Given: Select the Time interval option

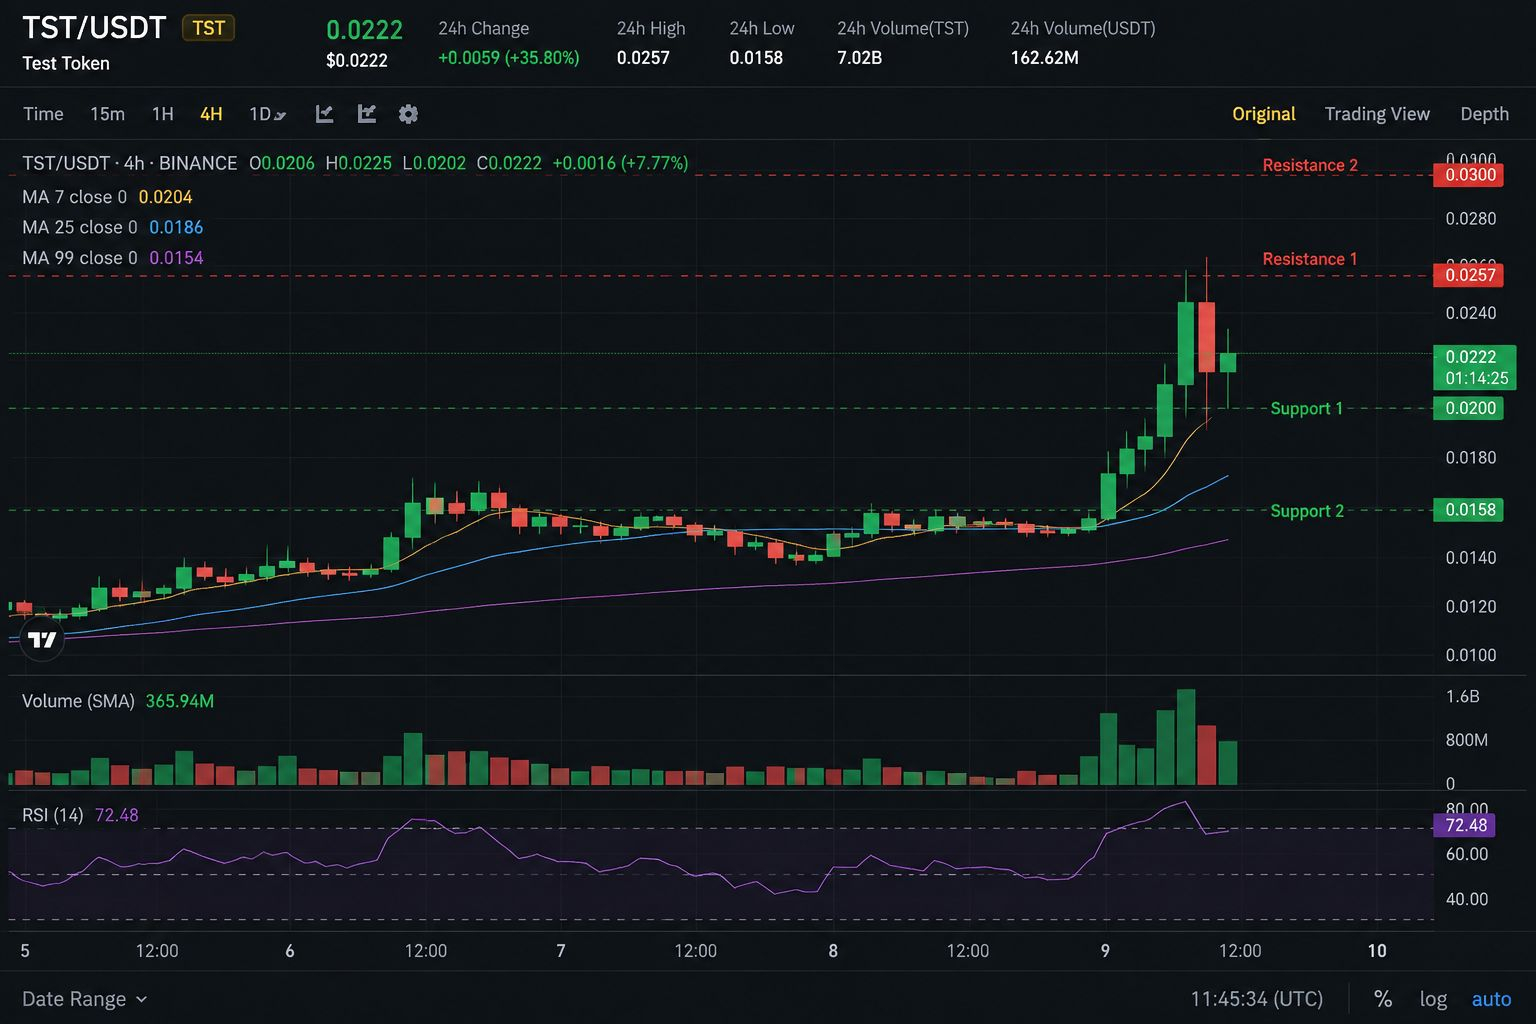Looking at the screenshot, I should (x=43, y=114).
